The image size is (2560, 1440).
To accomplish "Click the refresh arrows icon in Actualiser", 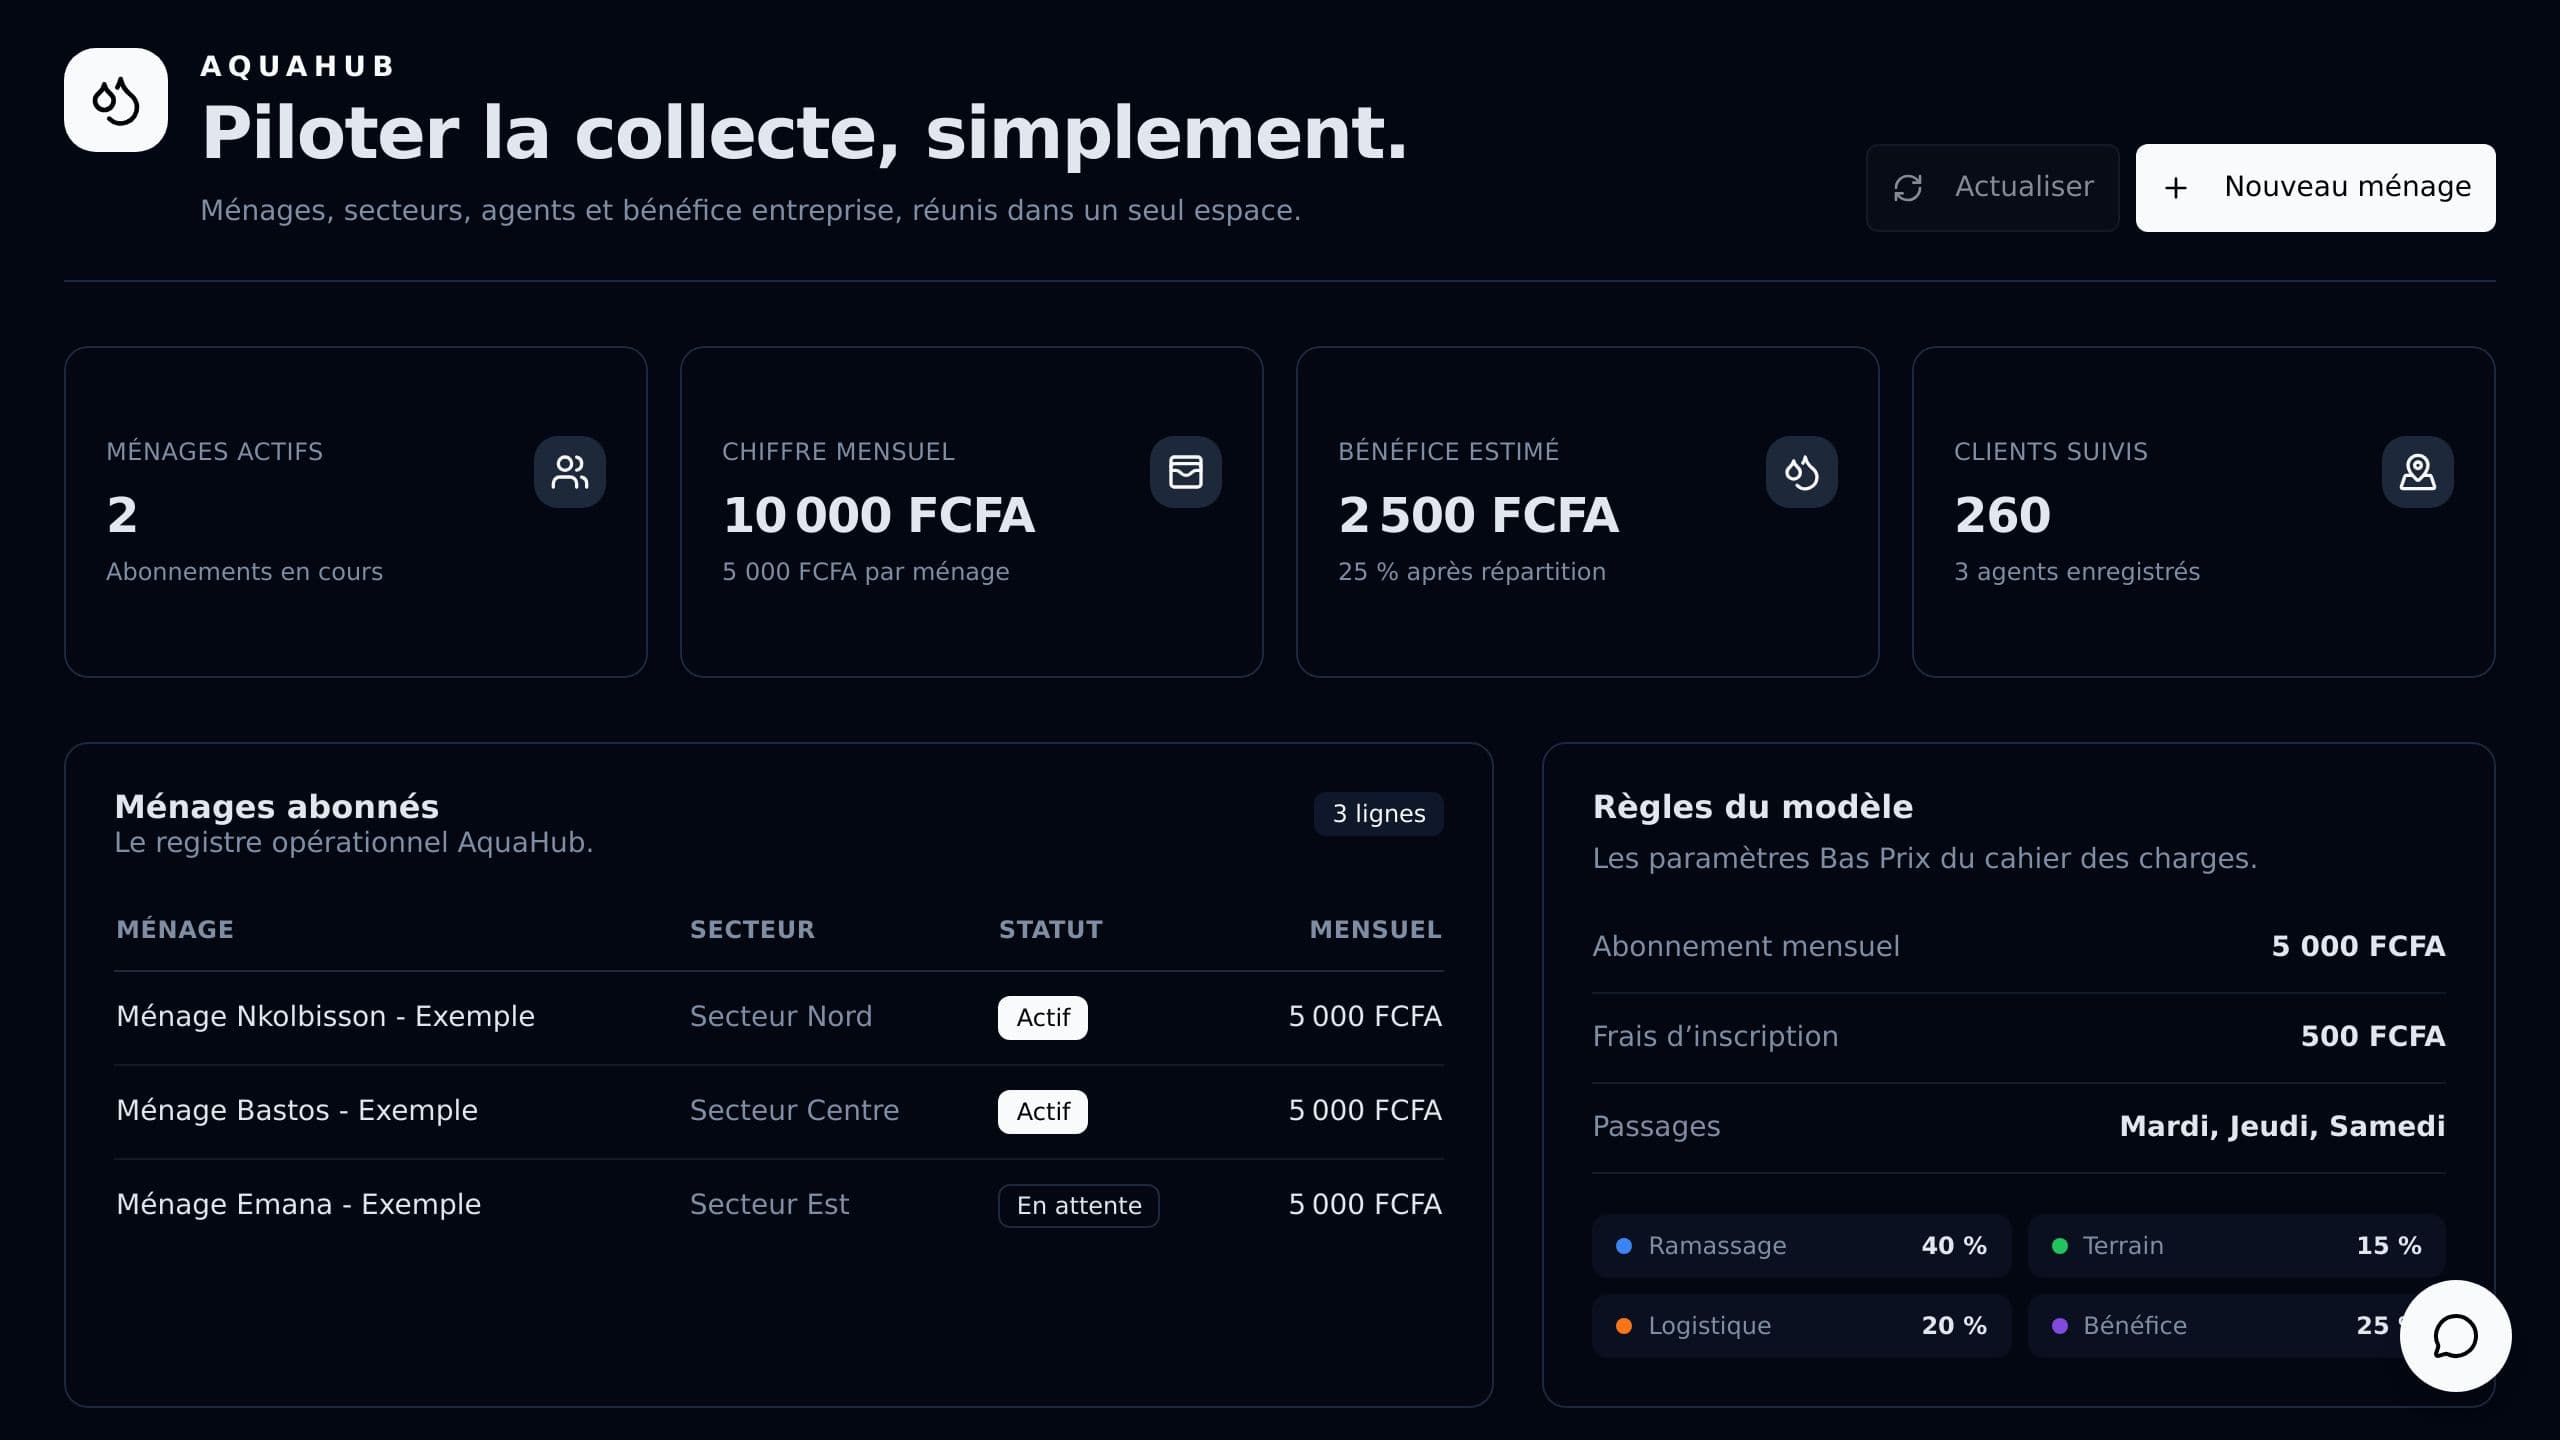I will pos(1908,188).
